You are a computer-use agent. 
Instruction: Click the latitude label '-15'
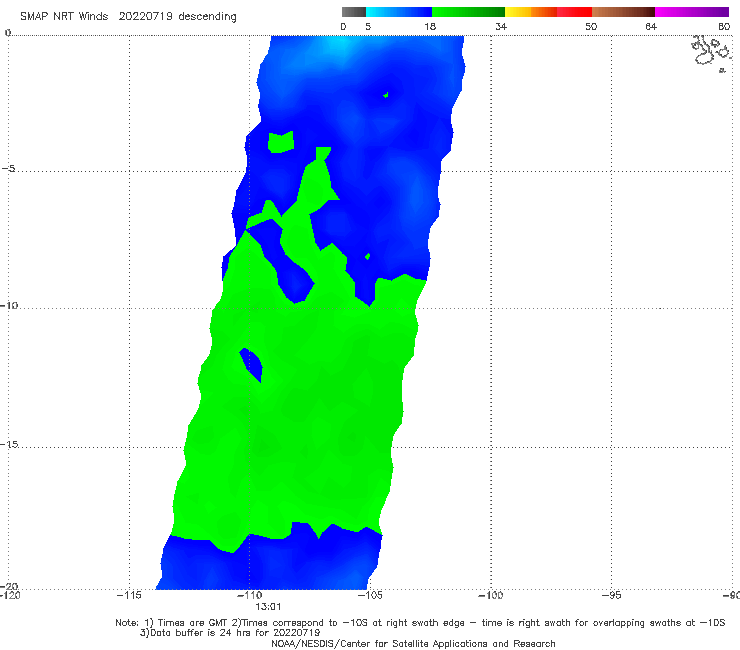click(8, 444)
